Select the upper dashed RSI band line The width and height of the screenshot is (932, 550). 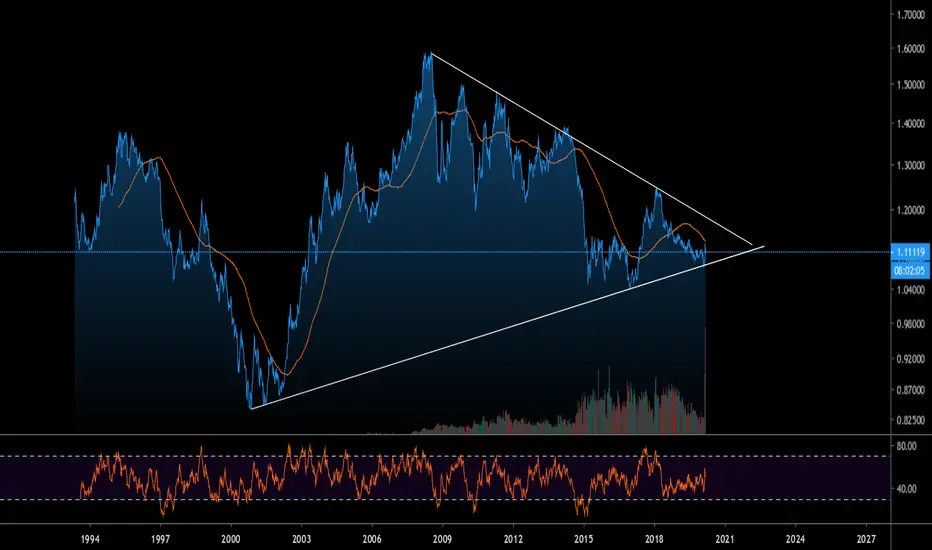pos(446,456)
